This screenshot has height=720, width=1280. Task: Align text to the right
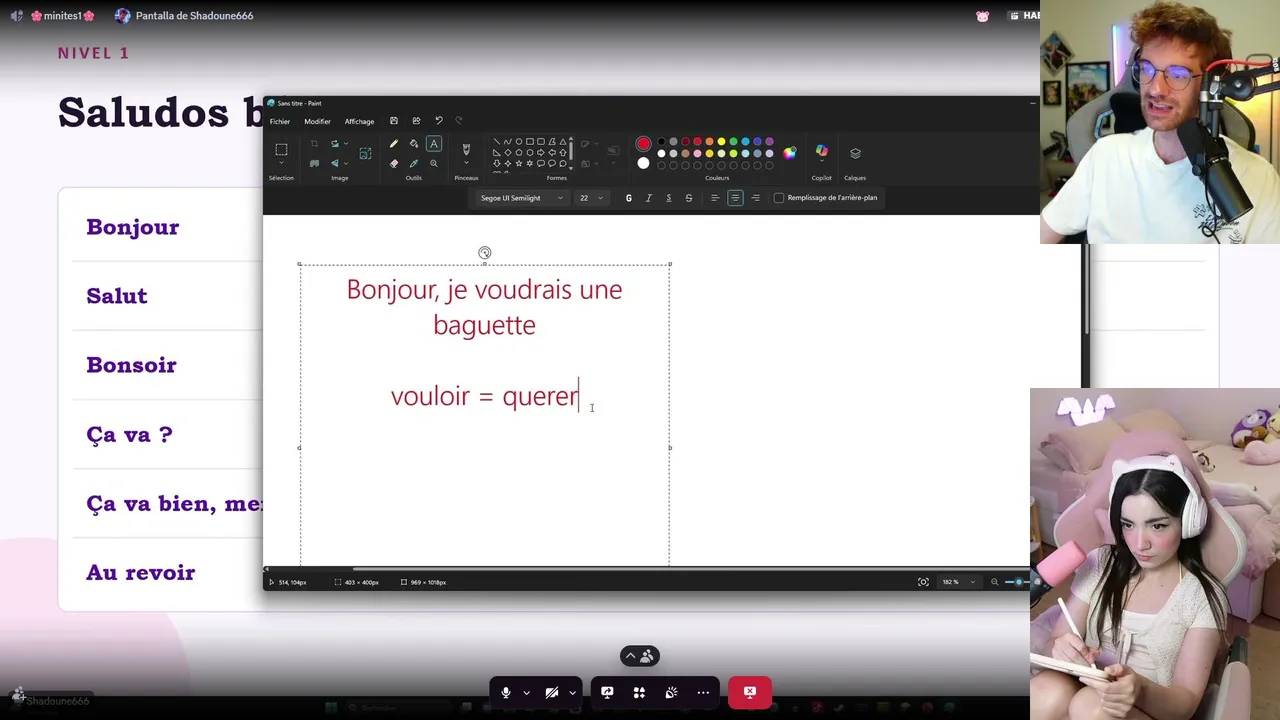click(x=755, y=198)
